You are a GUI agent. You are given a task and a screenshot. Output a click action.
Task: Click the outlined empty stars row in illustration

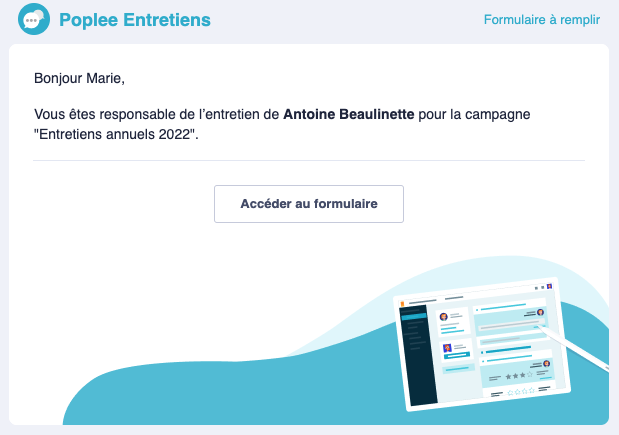pyautogui.click(x=521, y=392)
